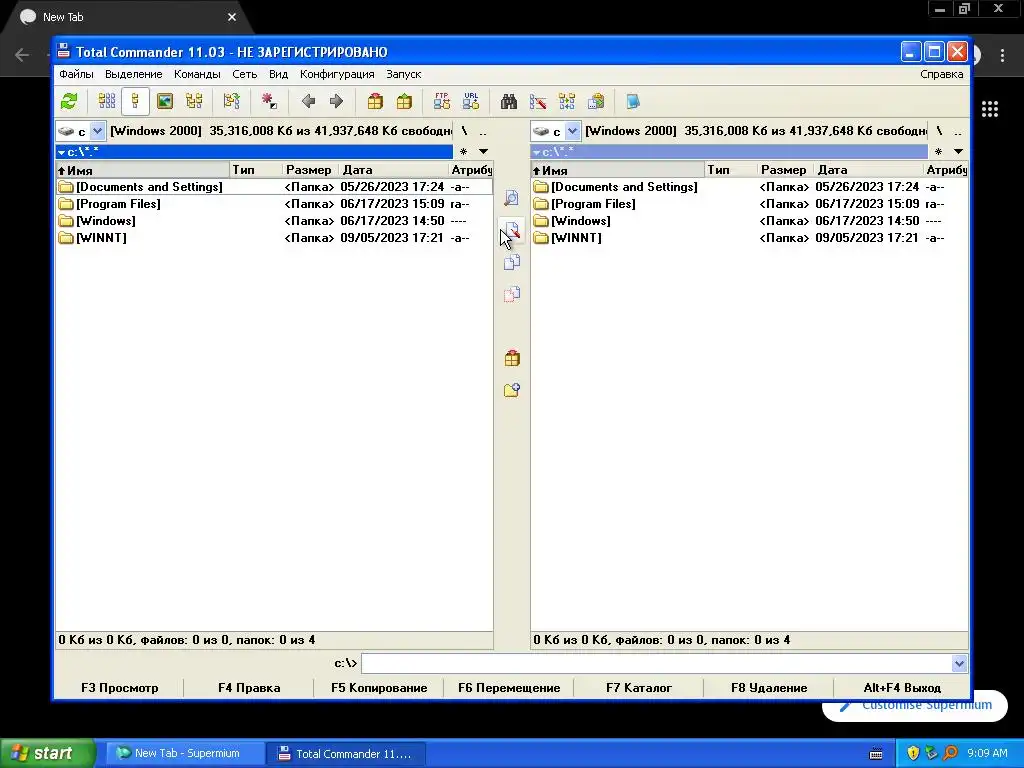This screenshot has height=768, width=1024.
Task: Select the full details view icon
Action: (x=135, y=101)
